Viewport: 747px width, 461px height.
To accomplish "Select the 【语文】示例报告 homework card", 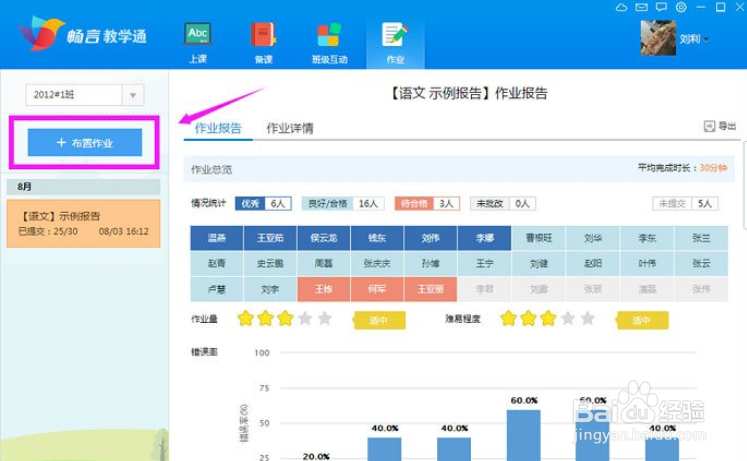I will pyautogui.click(x=83, y=224).
